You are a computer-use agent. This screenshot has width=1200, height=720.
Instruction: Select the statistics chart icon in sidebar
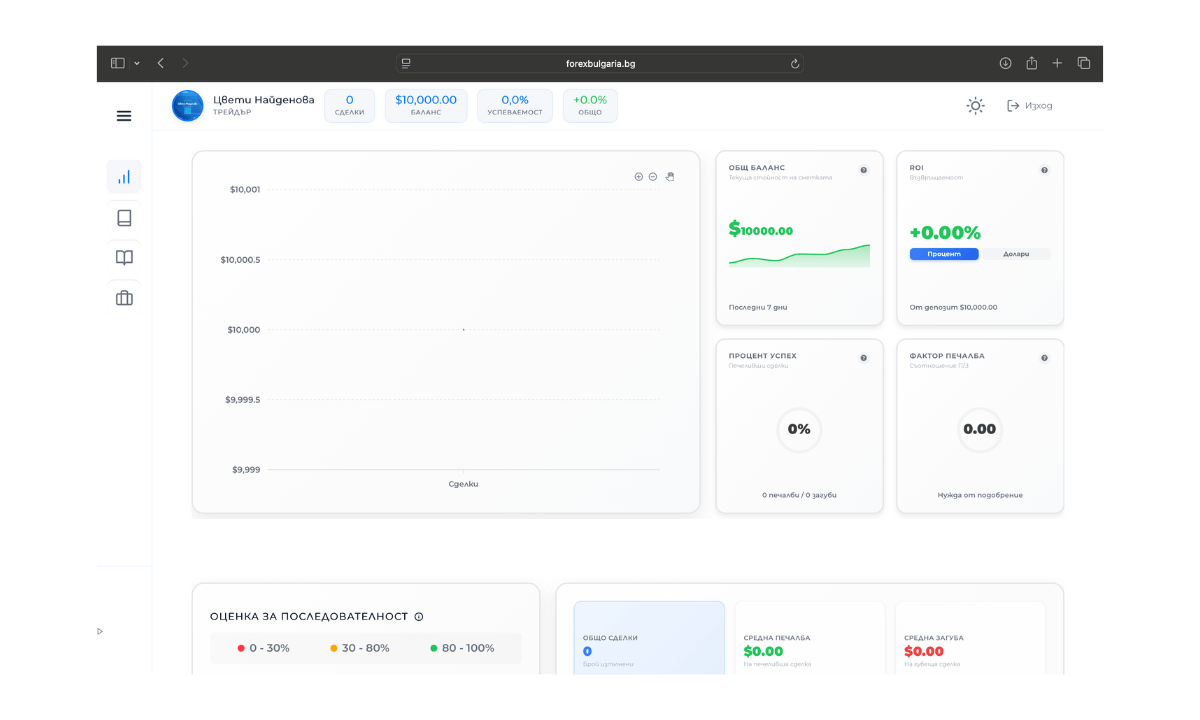point(124,176)
